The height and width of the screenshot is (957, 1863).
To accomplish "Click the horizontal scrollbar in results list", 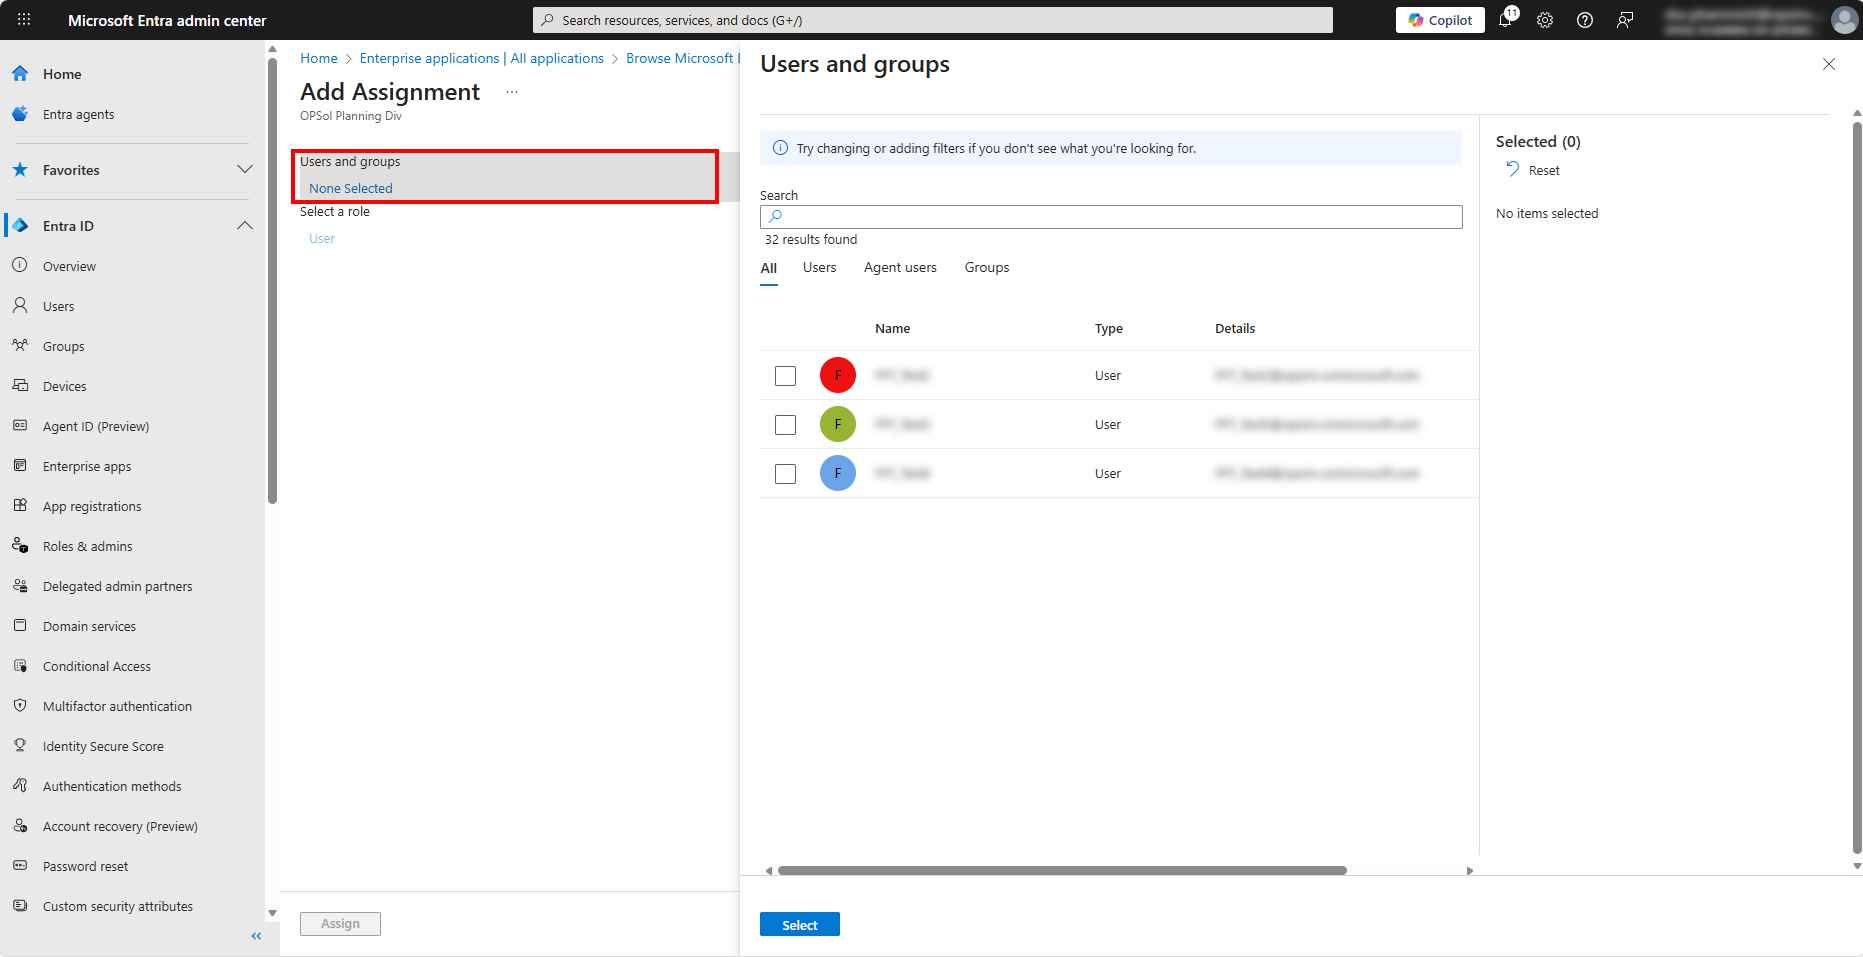I will (x=1062, y=871).
